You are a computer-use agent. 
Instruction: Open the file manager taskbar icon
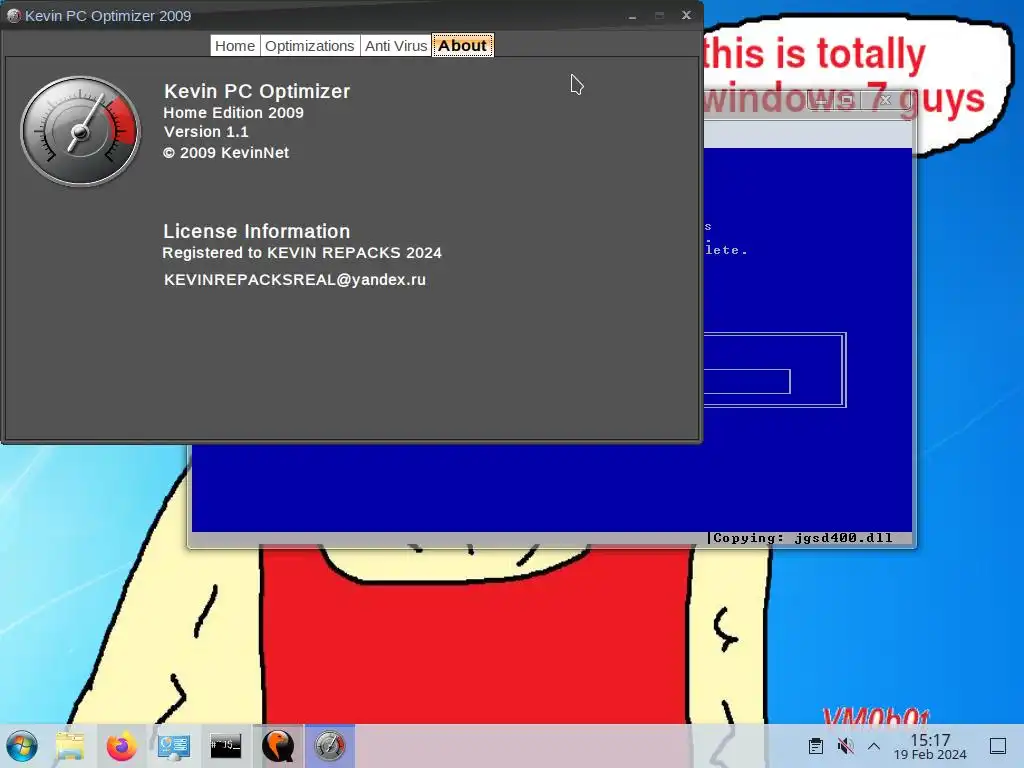click(x=70, y=746)
